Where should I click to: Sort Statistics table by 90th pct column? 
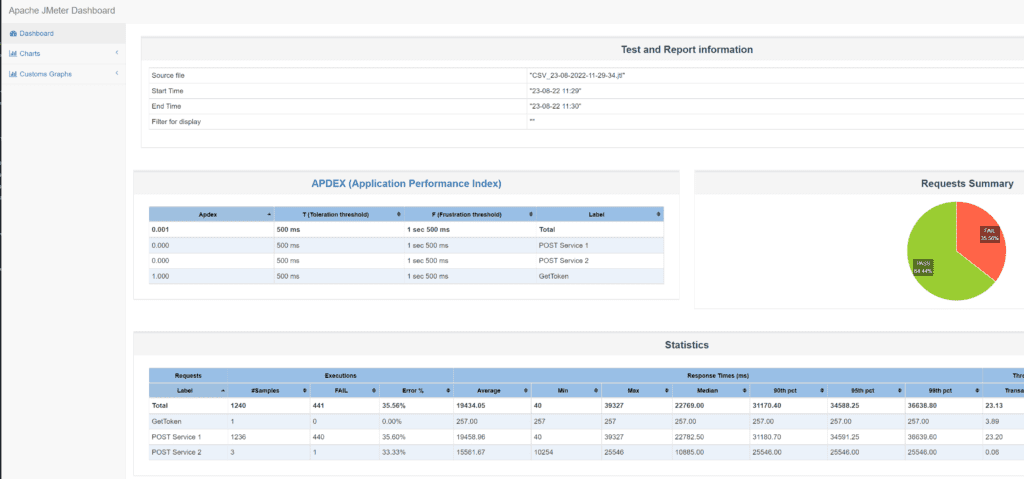(788, 390)
